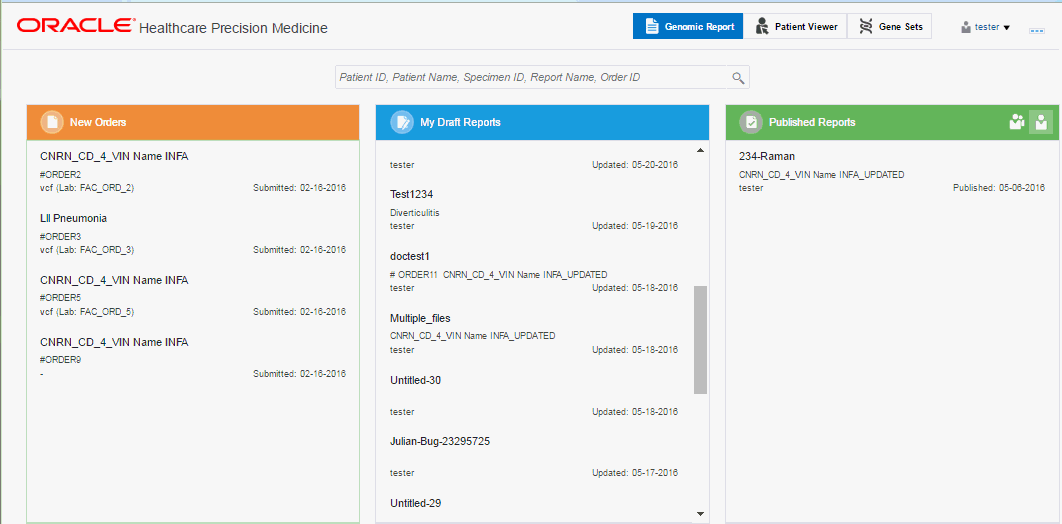Open the Gene Sets tab
This screenshot has height=524, width=1062.
pos(889,26)
